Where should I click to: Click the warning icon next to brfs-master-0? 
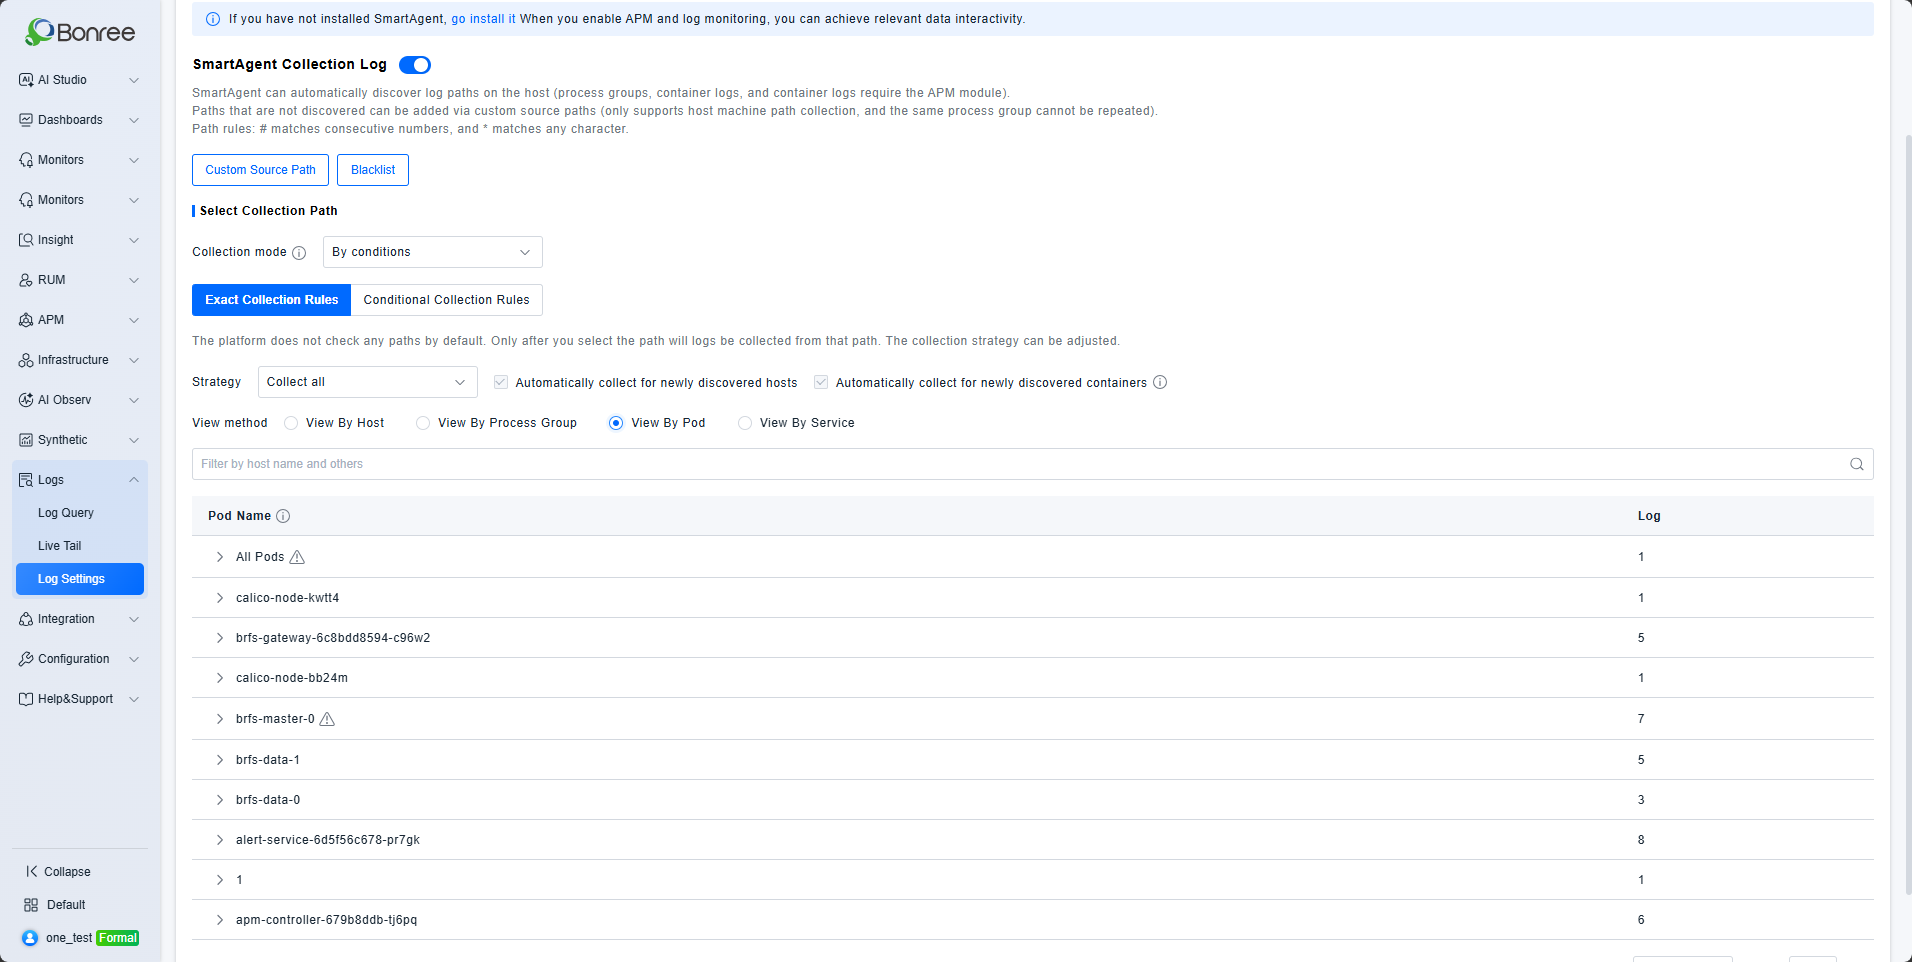point(327,719)
